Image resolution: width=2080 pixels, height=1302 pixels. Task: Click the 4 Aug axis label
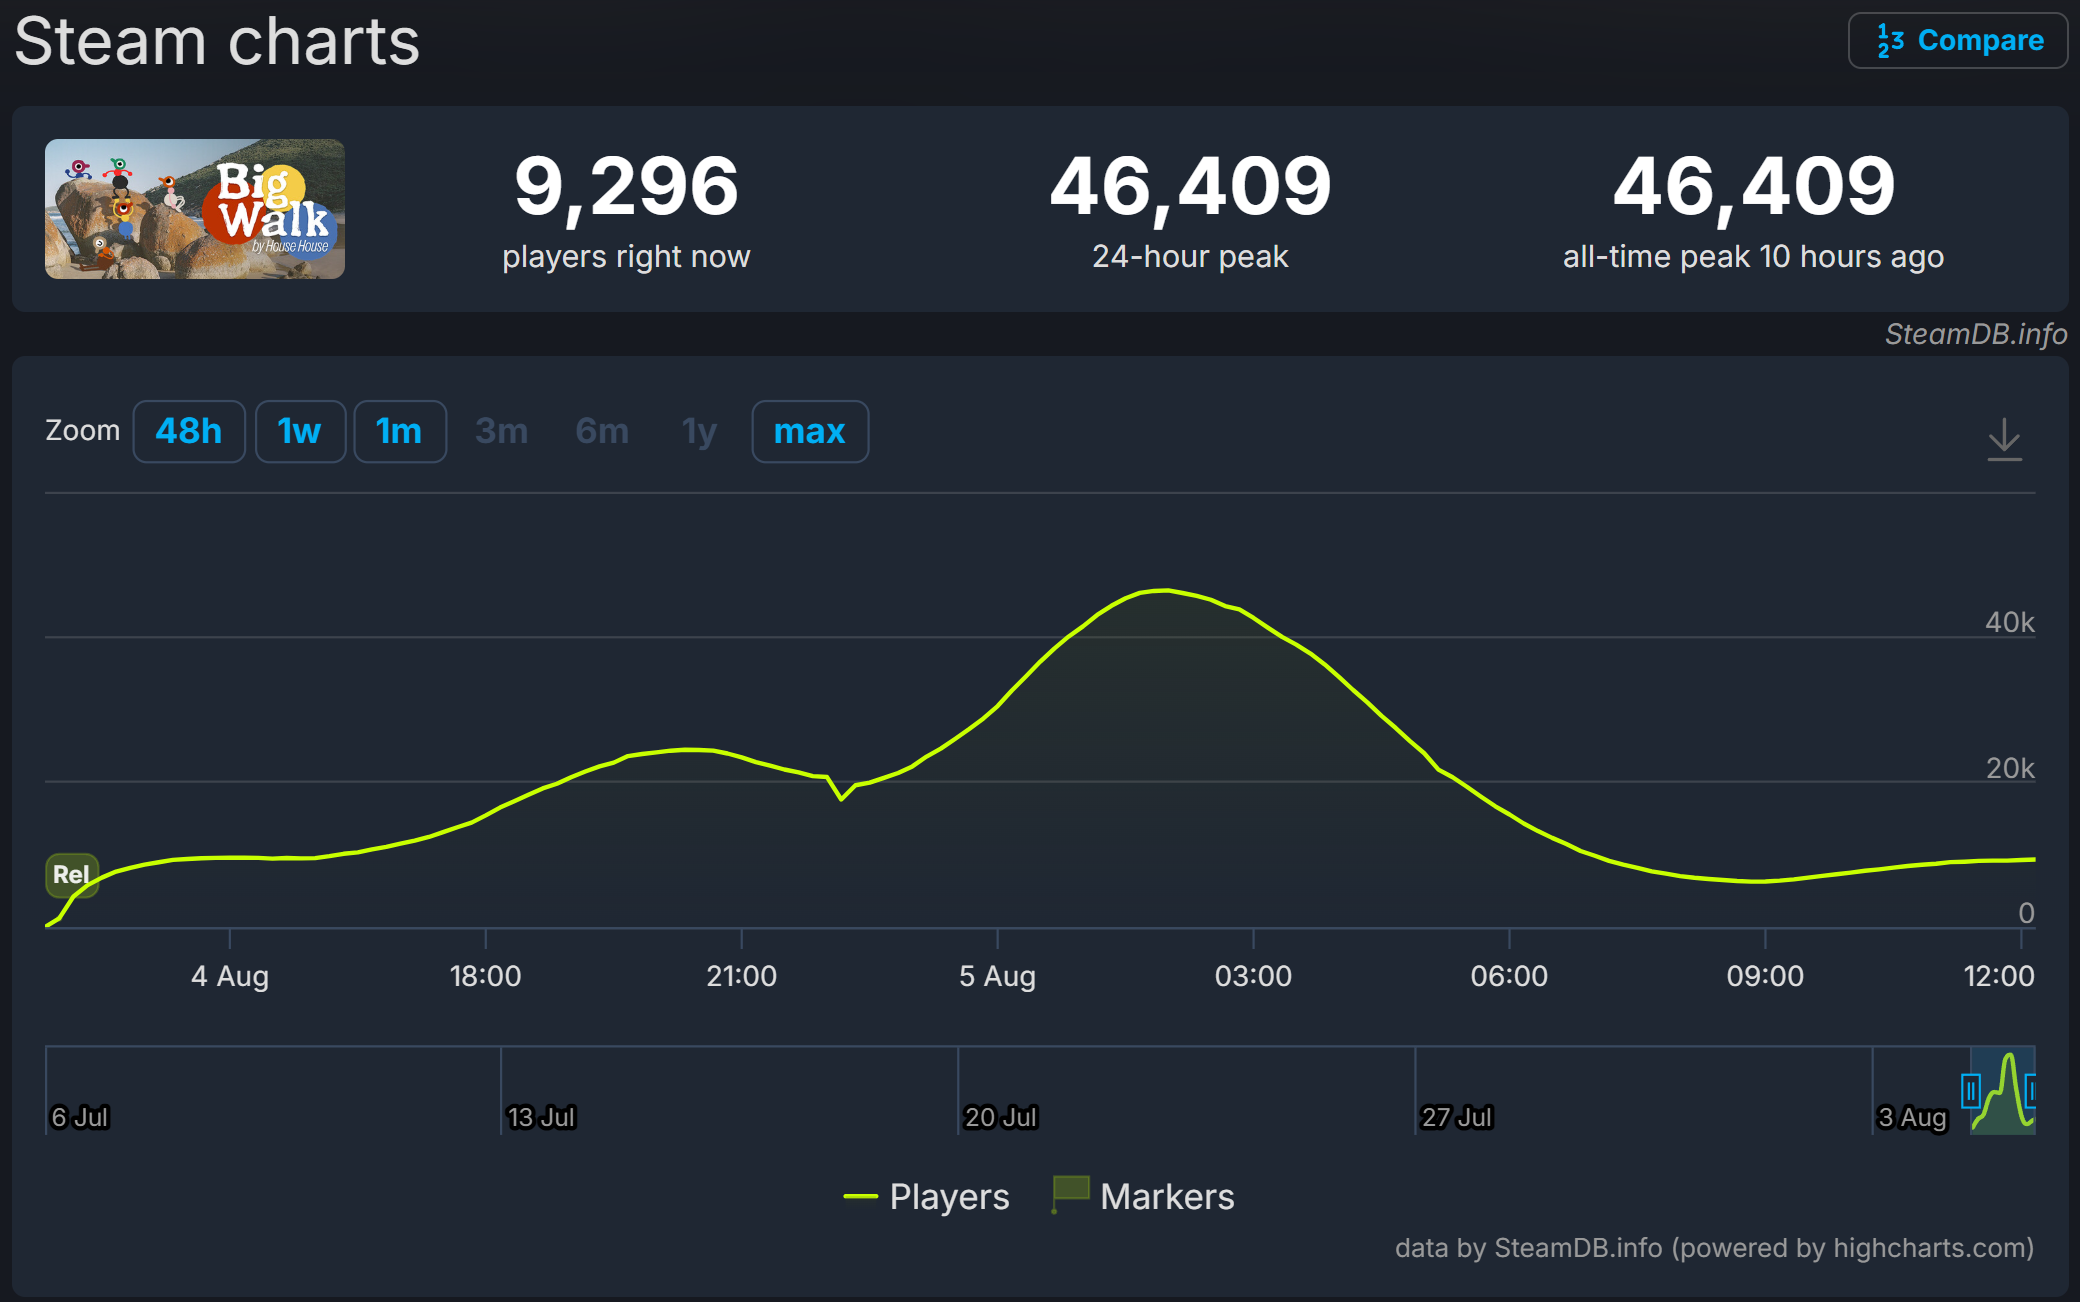(x=230, y=976)
